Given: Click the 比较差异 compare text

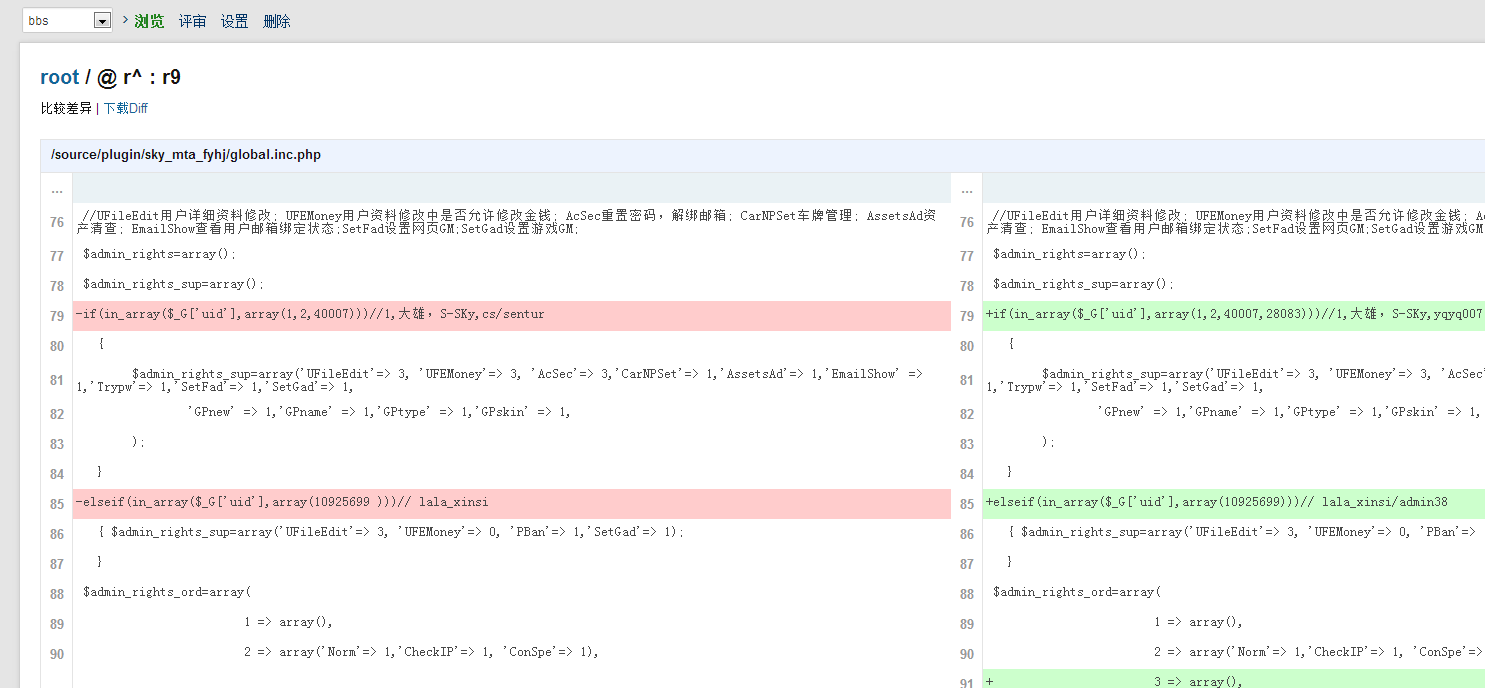Looking at the screenshot, I should [x=66, y=108].
